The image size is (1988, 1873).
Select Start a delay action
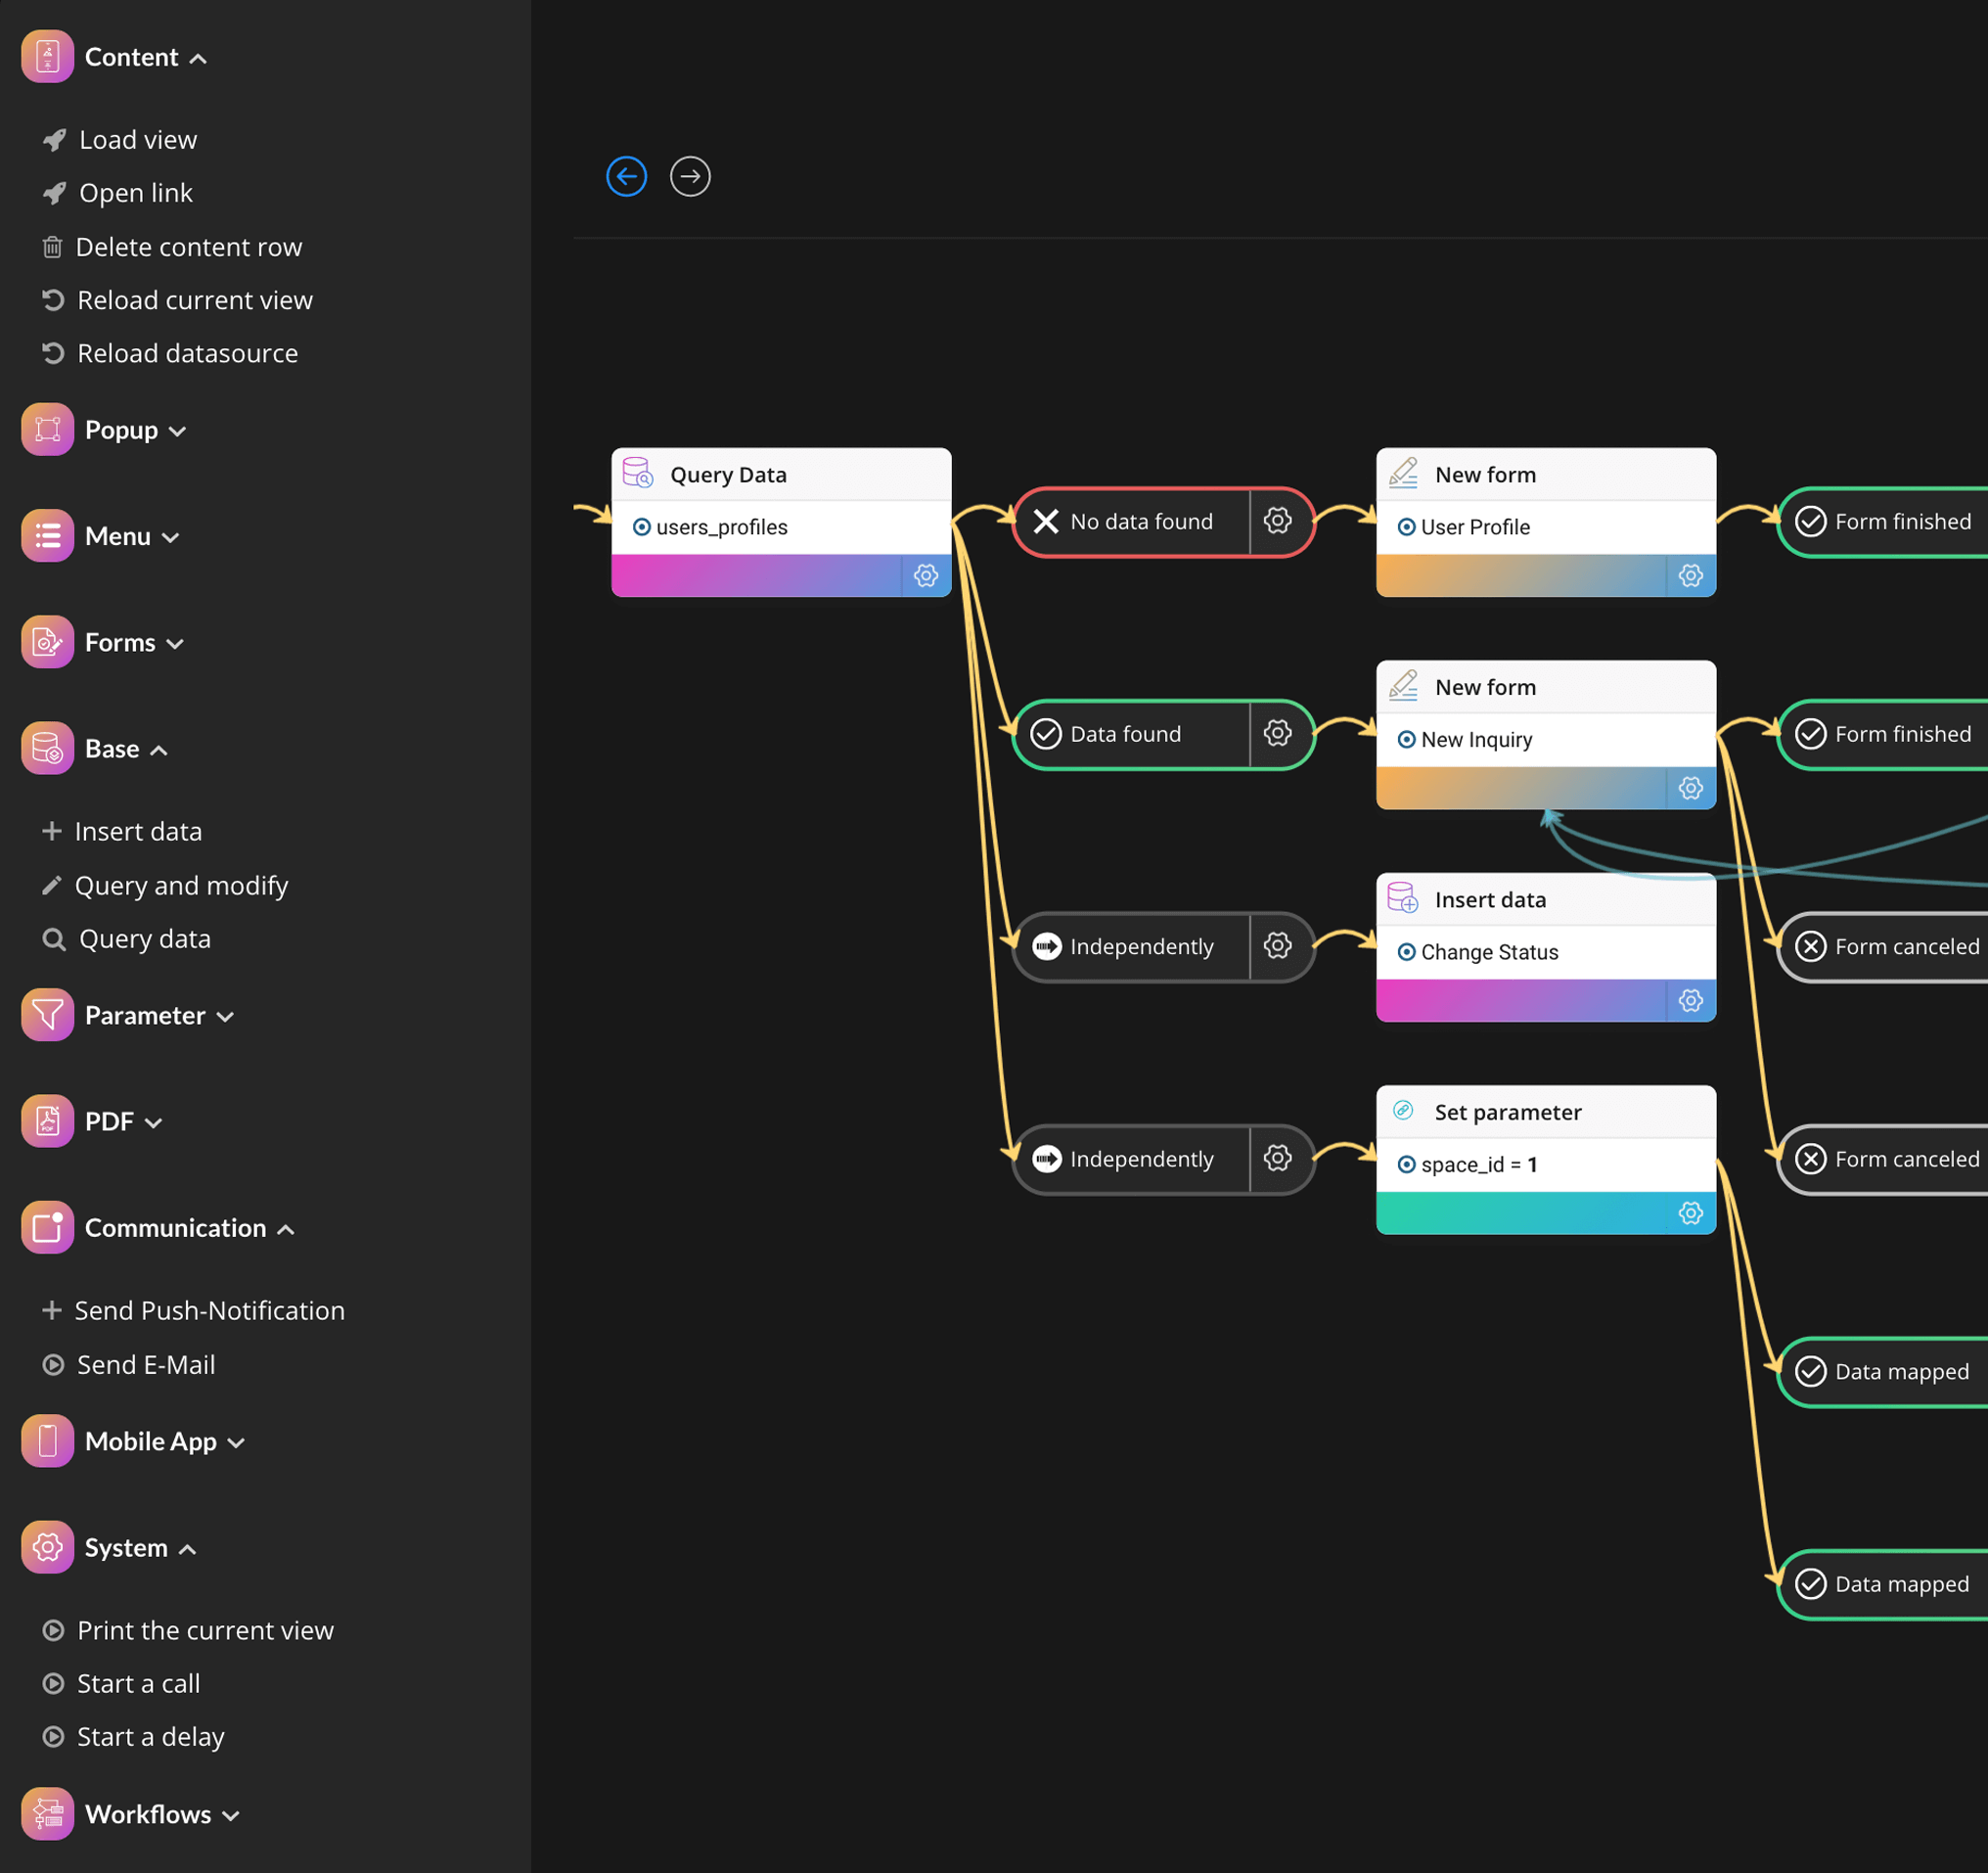133,1735
